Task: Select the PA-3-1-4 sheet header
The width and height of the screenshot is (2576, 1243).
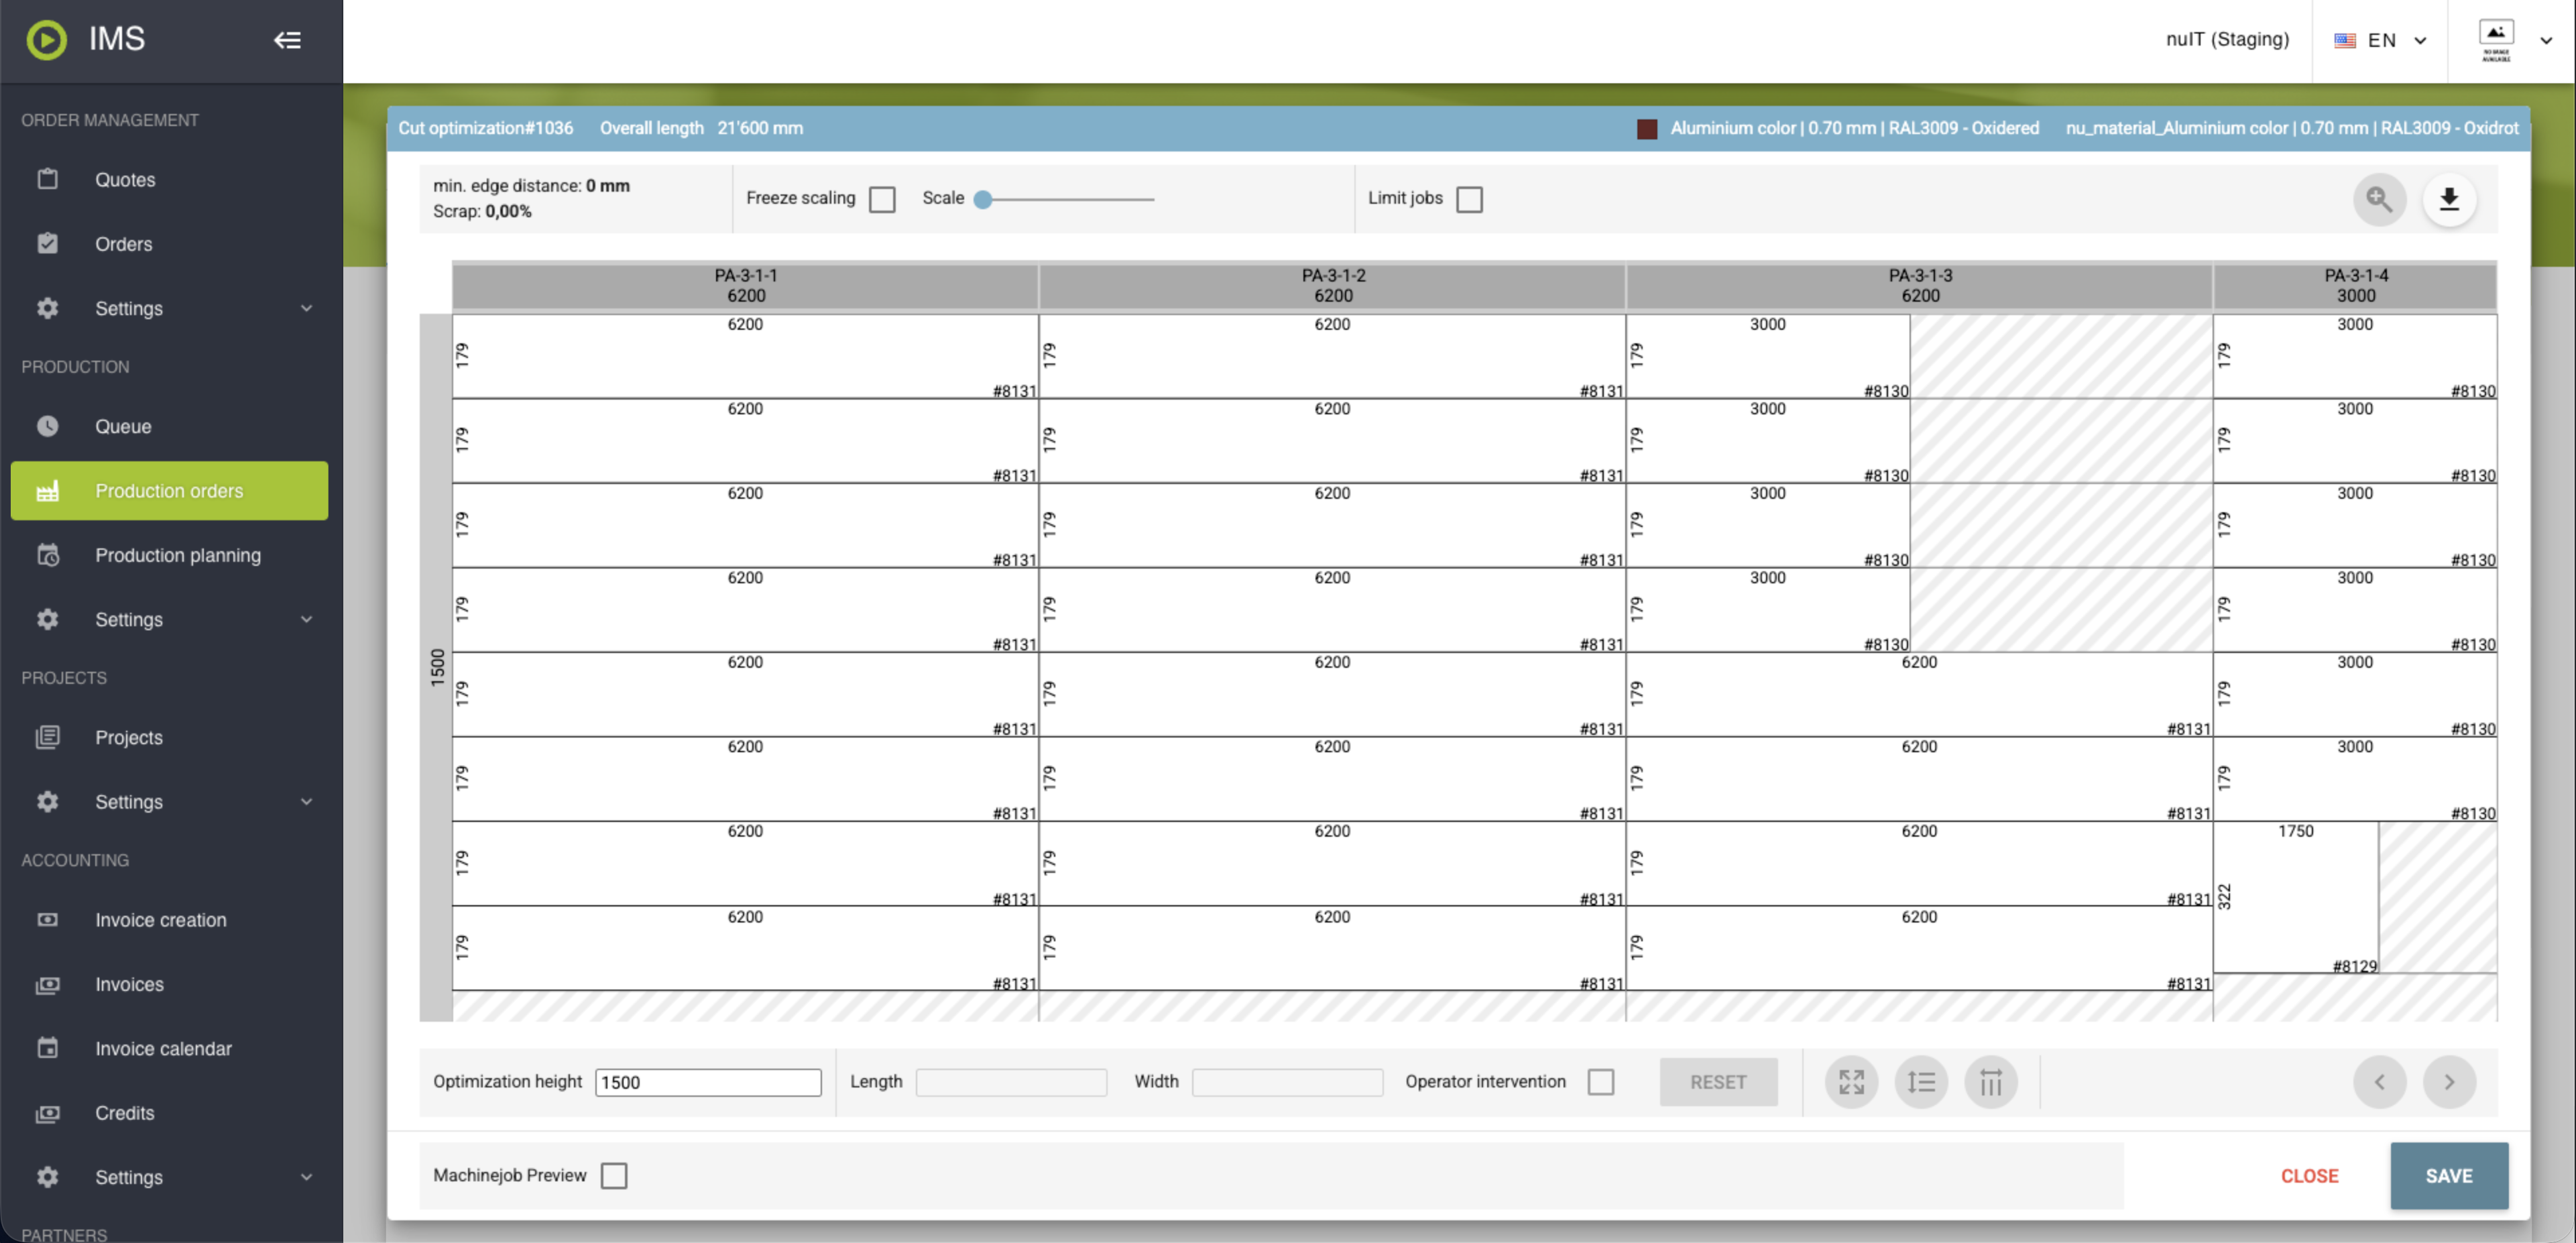Action: [2355, 286]
